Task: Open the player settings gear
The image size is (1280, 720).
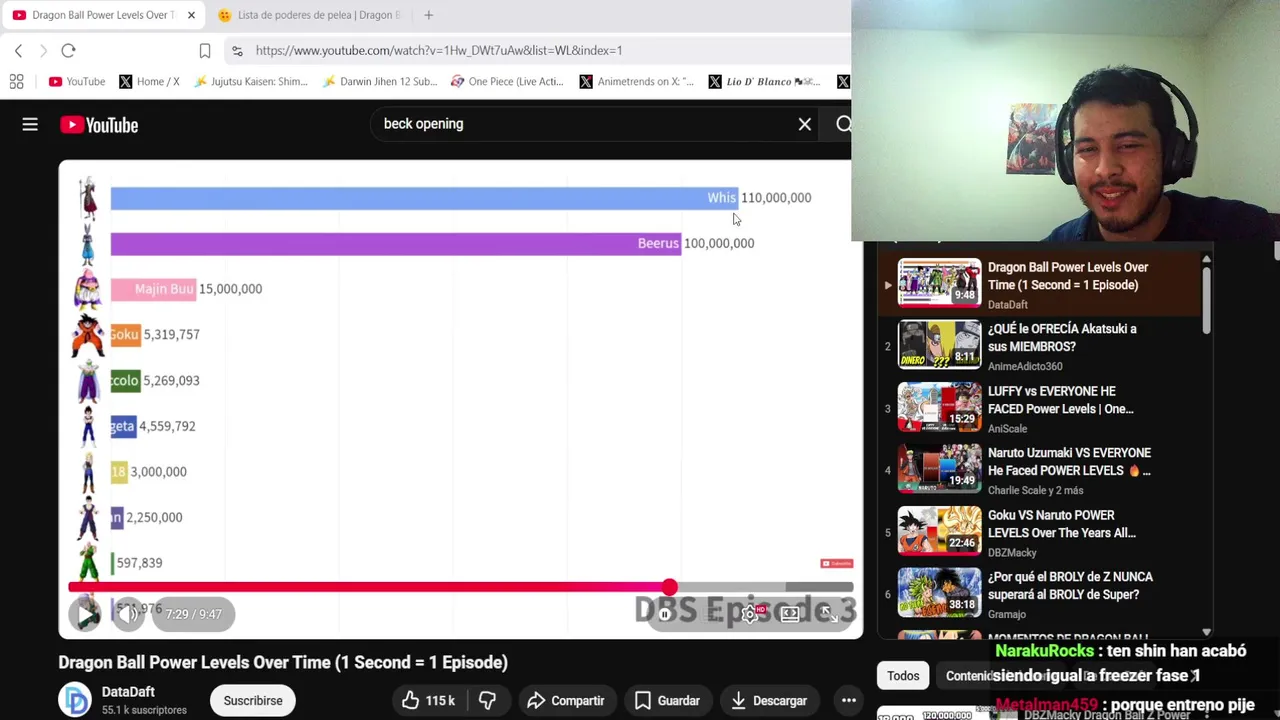Action: (749, 614)
